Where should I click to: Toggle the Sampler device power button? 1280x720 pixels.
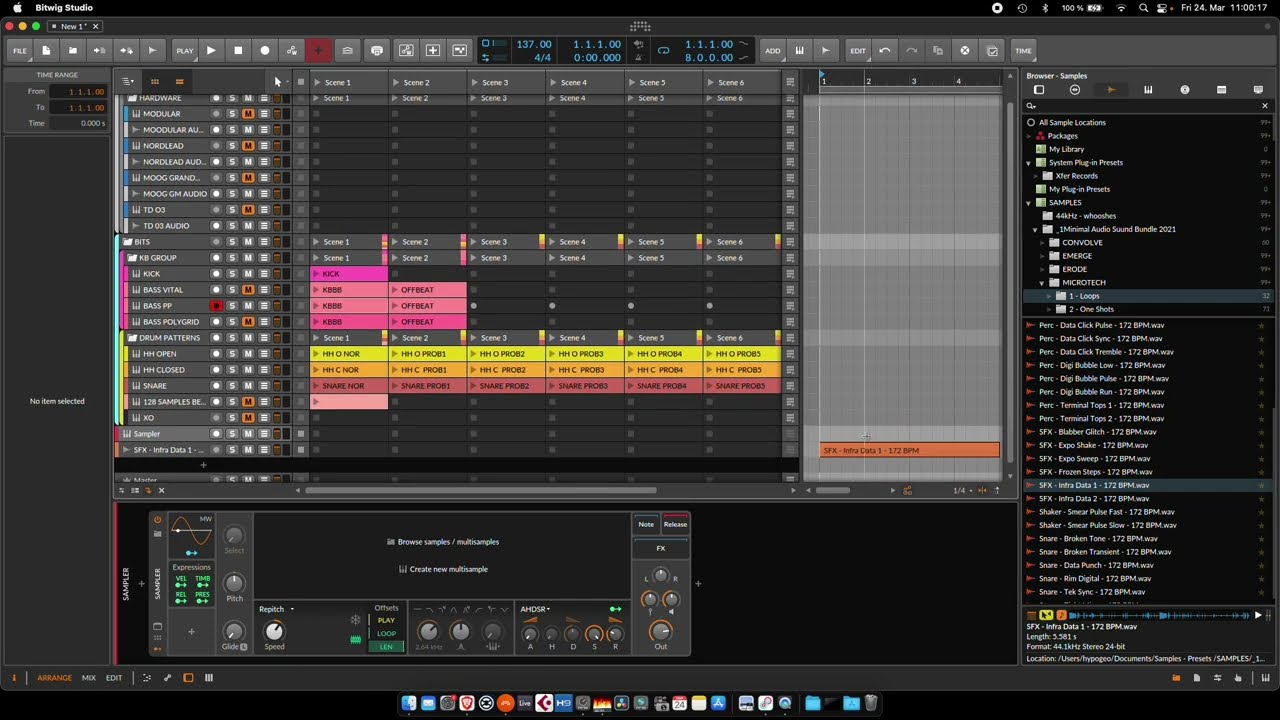[157, 520]
